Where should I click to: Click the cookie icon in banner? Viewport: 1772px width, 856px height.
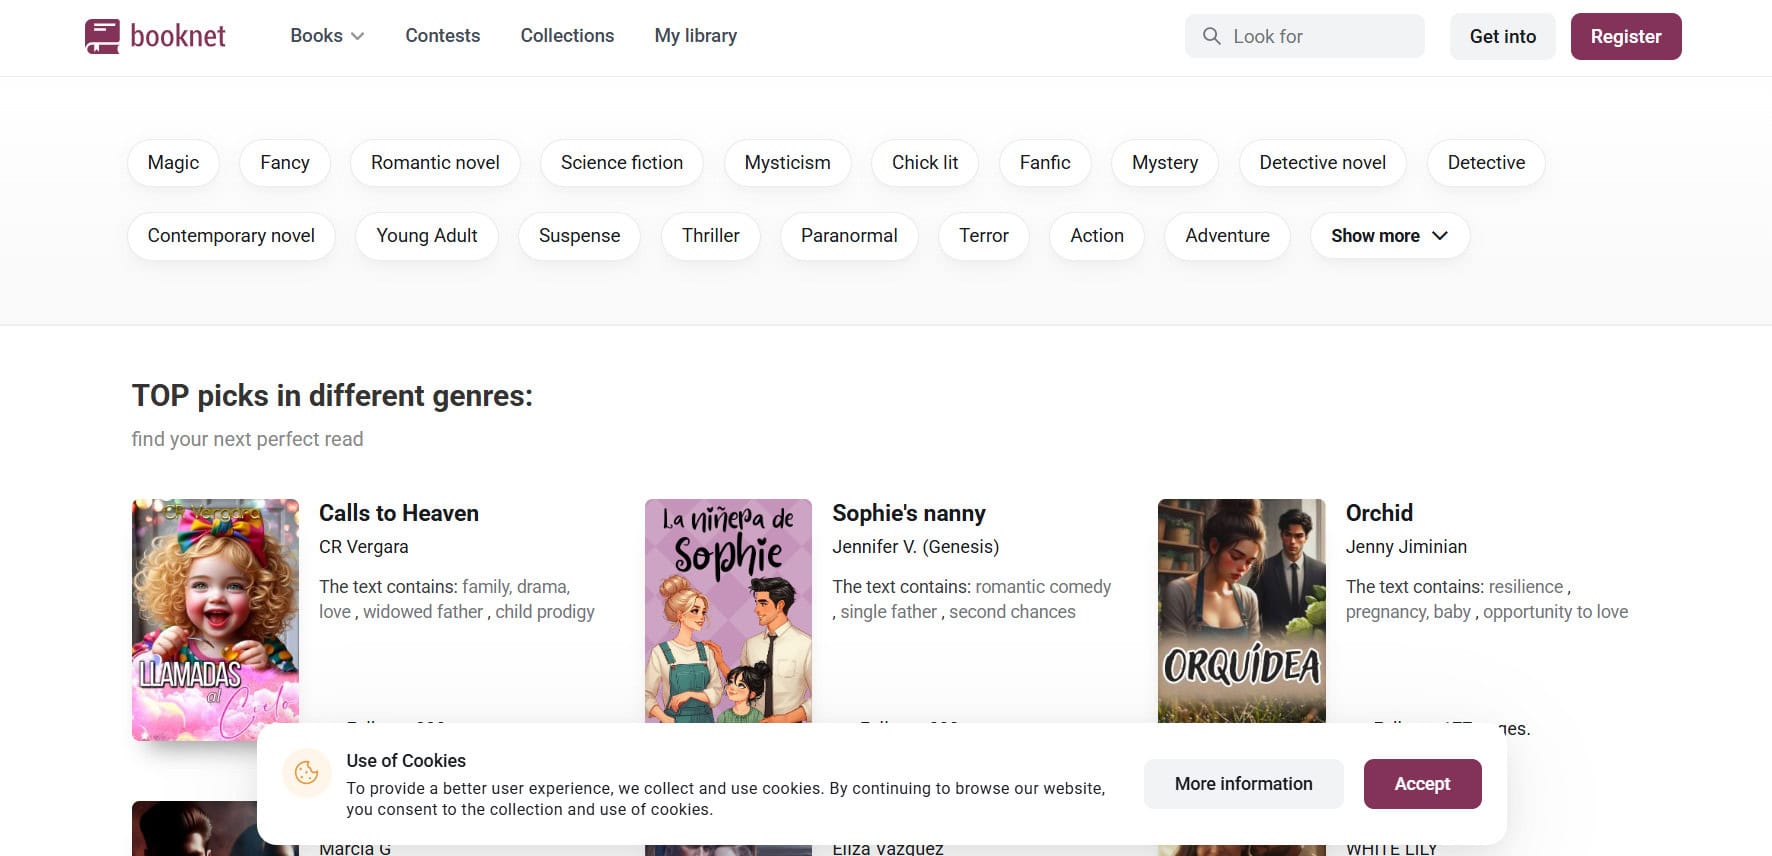point(307,773)
